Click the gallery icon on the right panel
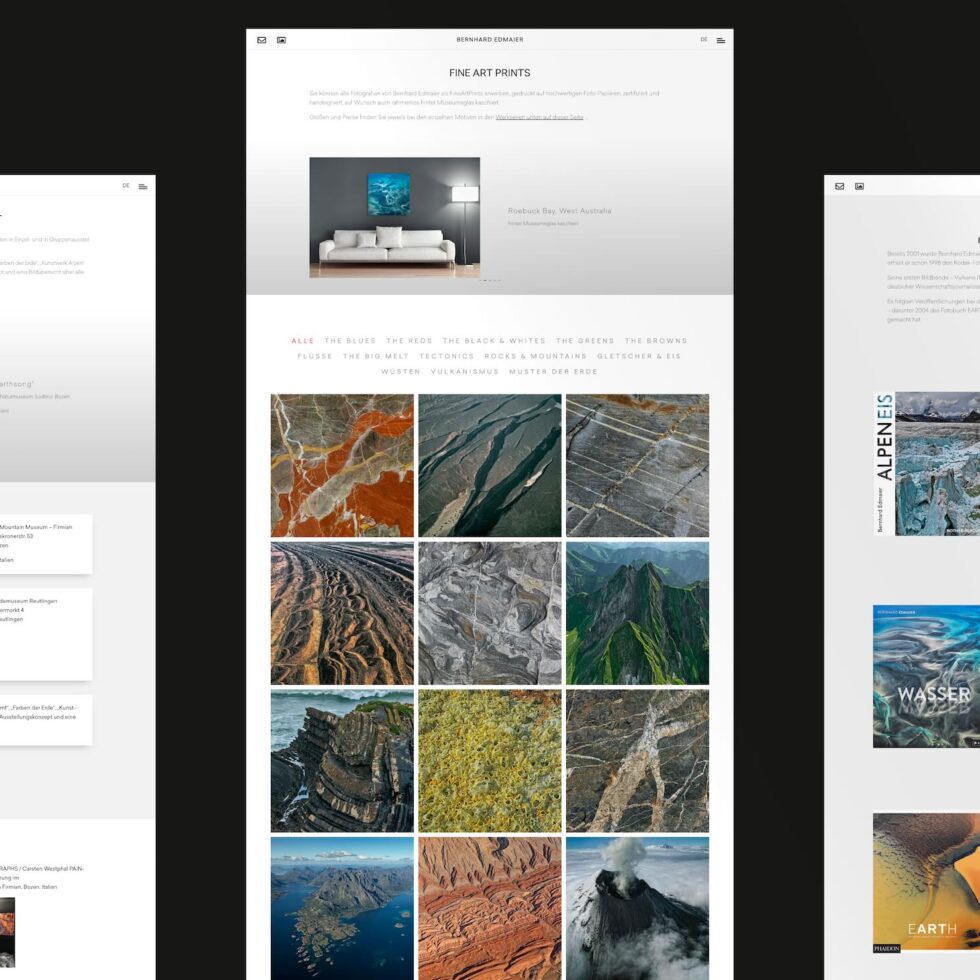 [859, 186]
